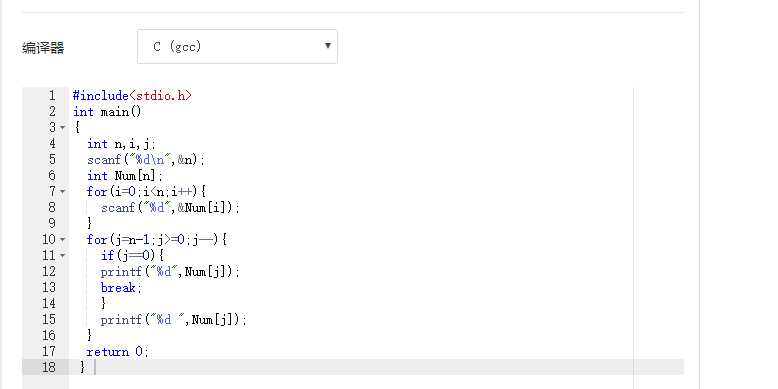The height and width of the screenshot is (389, 778).
Task: Click the 编译器 label
Action: (x=43, y=48)
